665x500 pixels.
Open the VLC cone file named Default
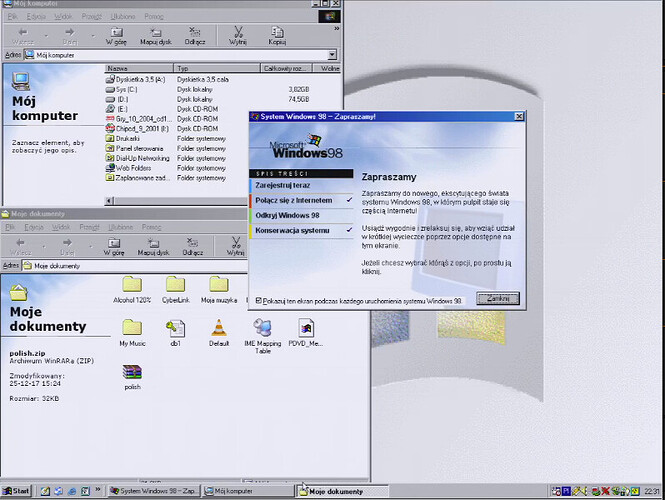pos(219,327)
